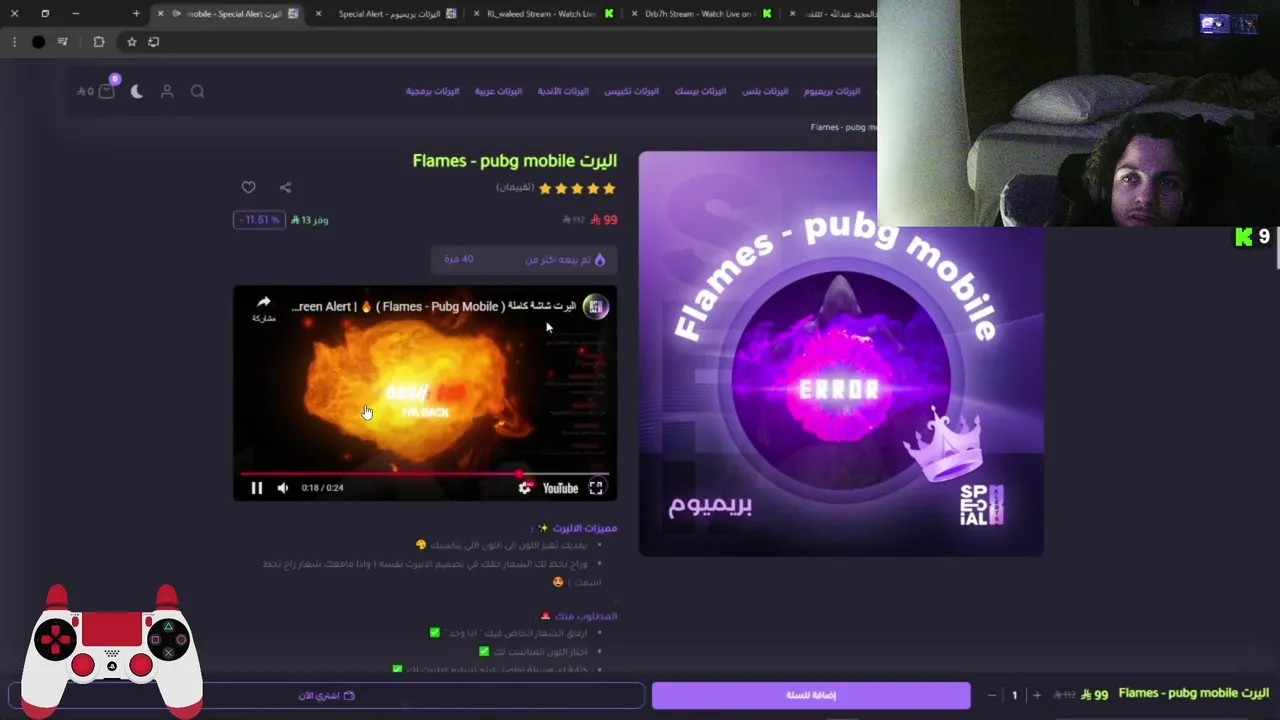Increase quantity with the plus stepper

[x=1037, y=695]
